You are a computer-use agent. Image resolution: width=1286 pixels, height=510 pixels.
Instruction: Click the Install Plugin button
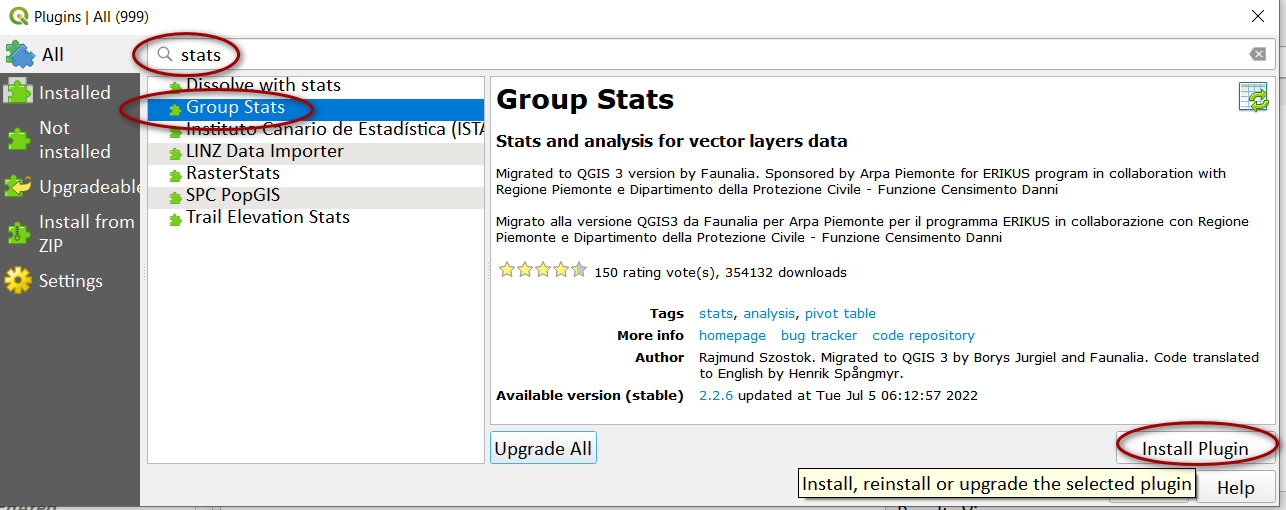[x=1195, y=449]
